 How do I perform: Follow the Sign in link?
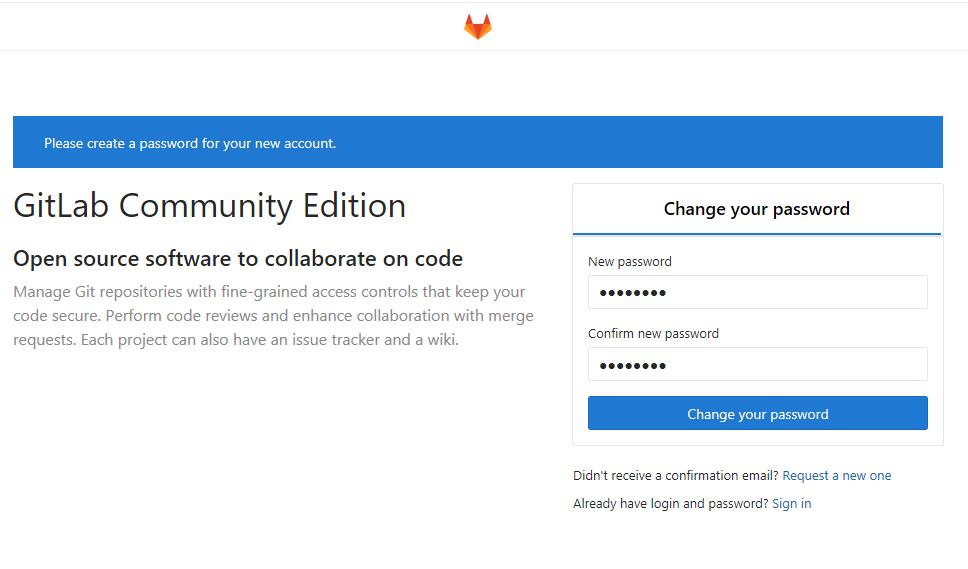coord(791,504)
